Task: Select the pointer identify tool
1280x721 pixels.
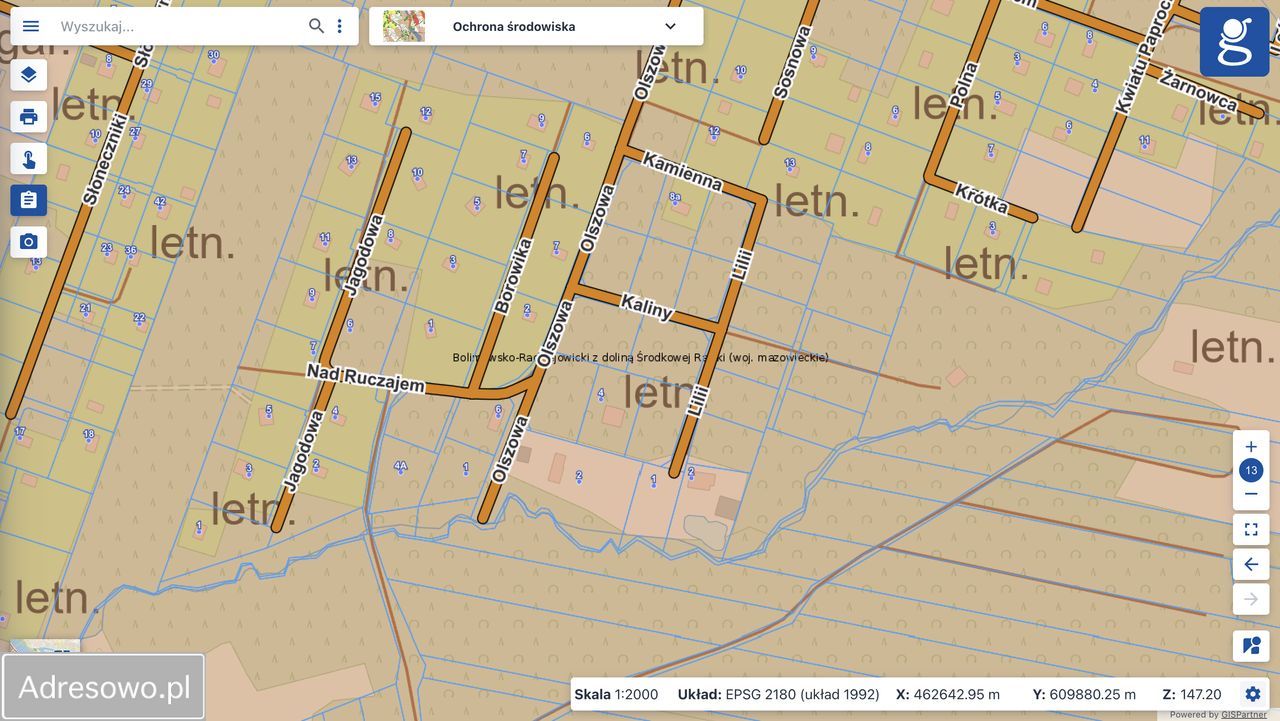Action: coord(28,159)
